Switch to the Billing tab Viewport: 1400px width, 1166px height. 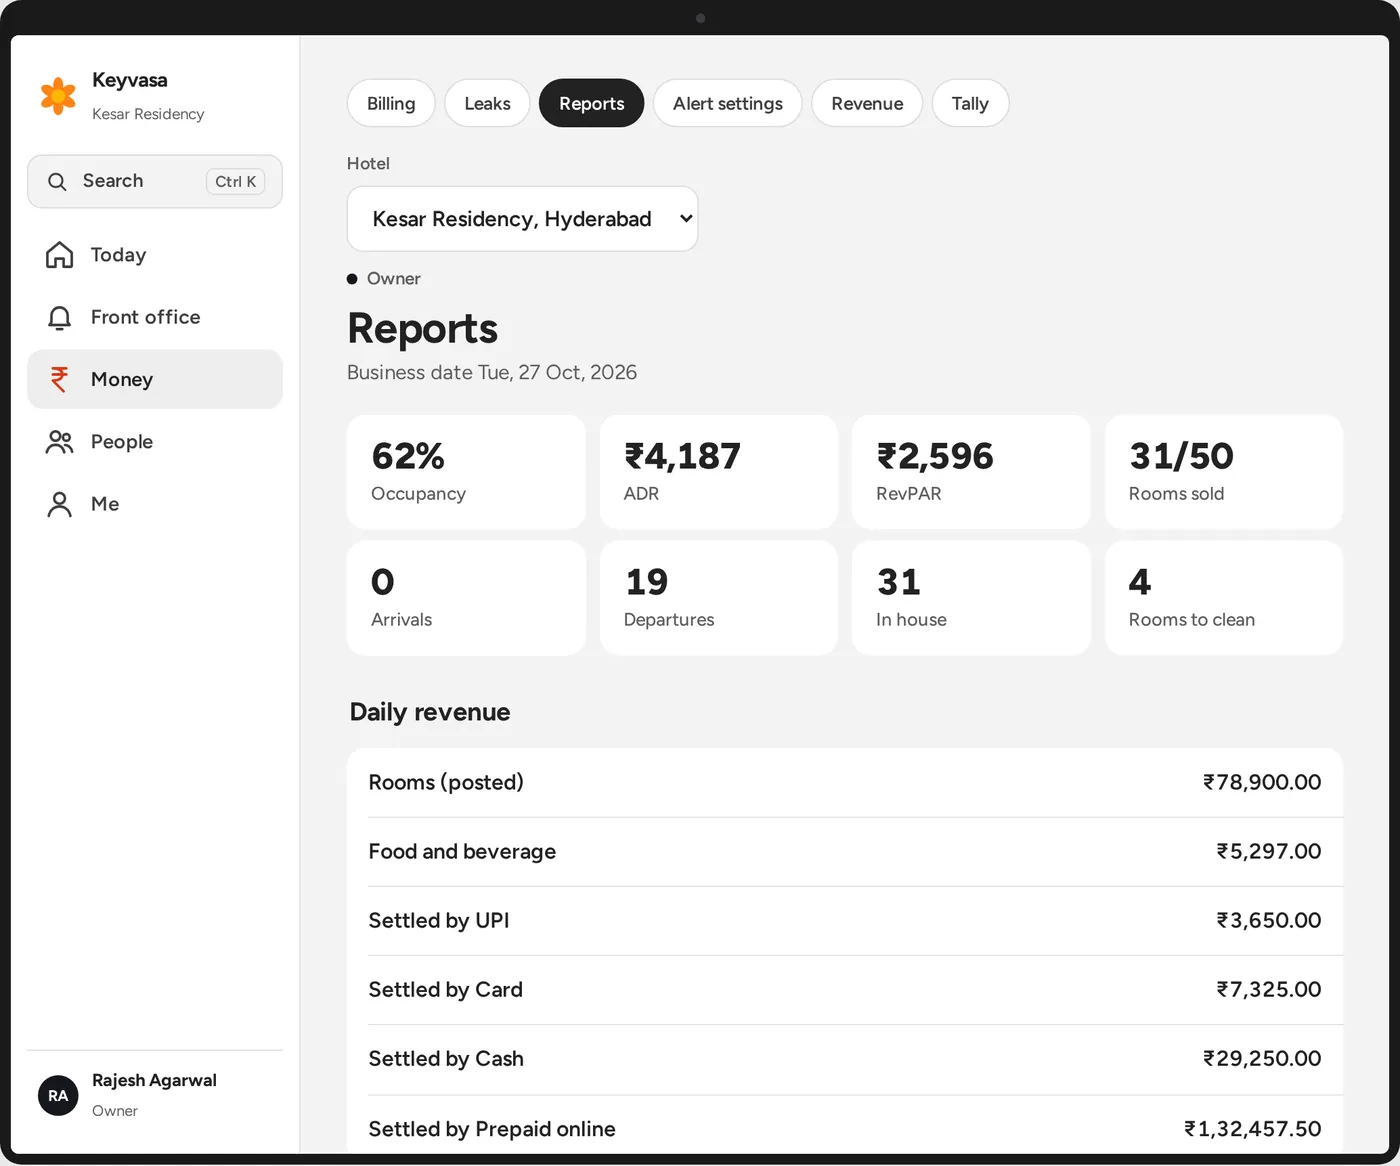pos(391,103)
